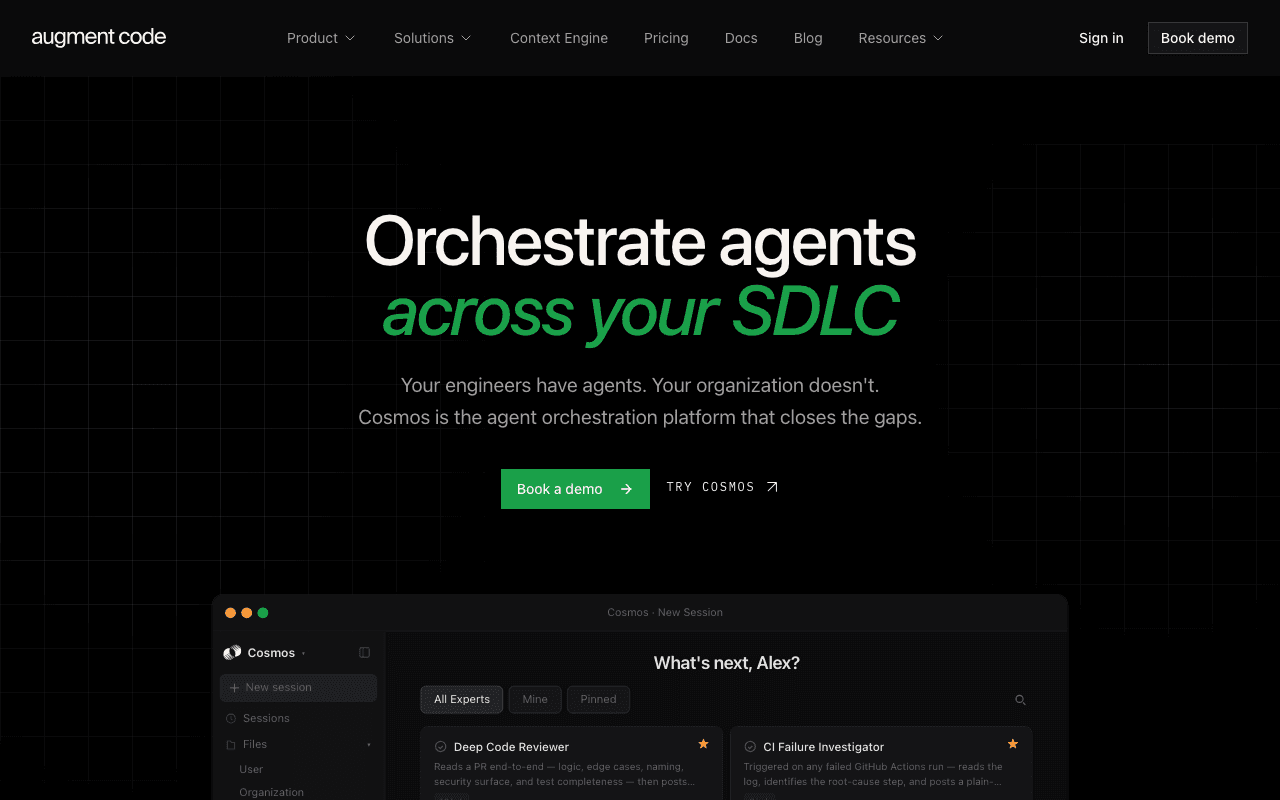This screenshot has height=800, width=1280.
Task: Click the green window dot in Cosmos
Action: [x=263, y=613]
